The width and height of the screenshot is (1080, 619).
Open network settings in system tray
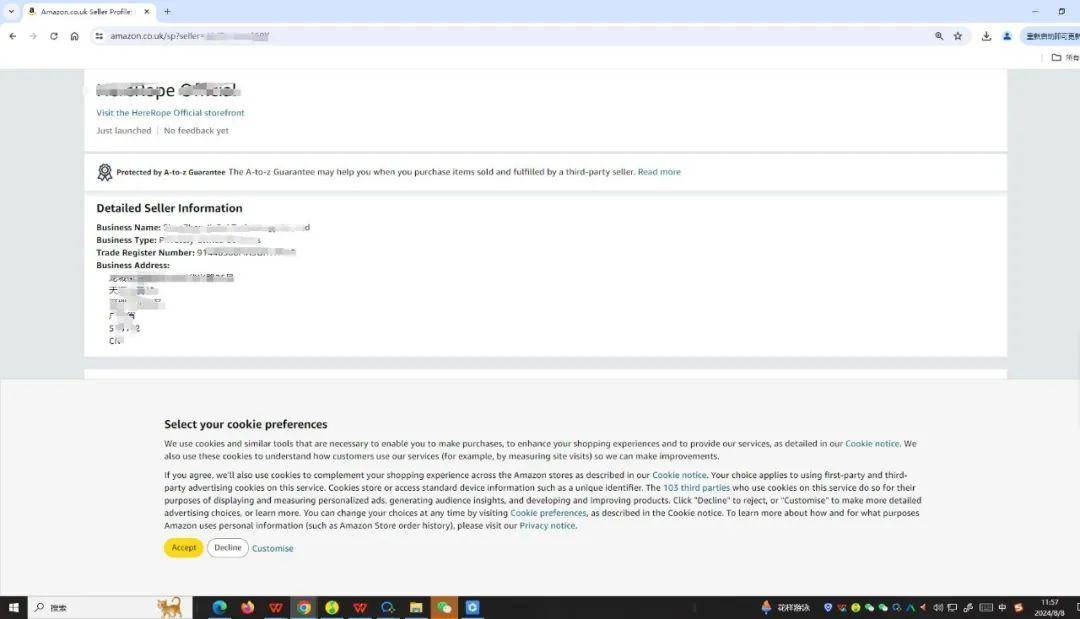pos(953,608)
